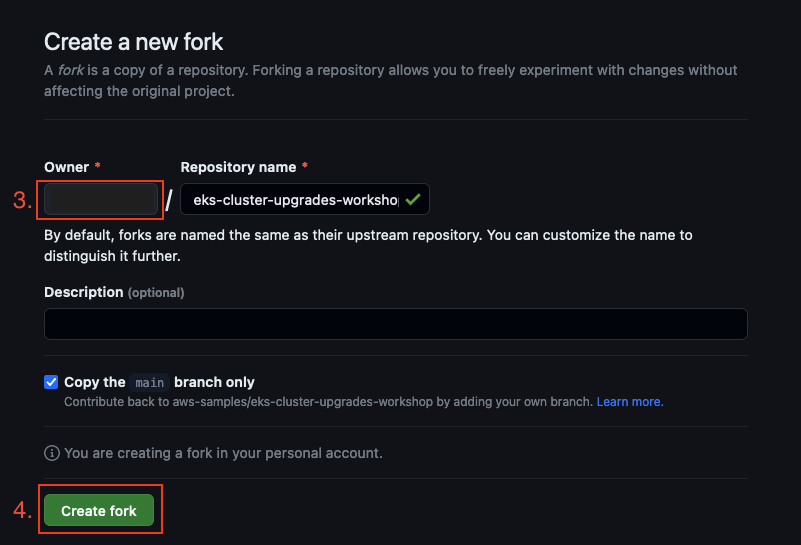801x545 pixels.
Task: Click the slash separator between owner and repository
Action: point(169,200)
